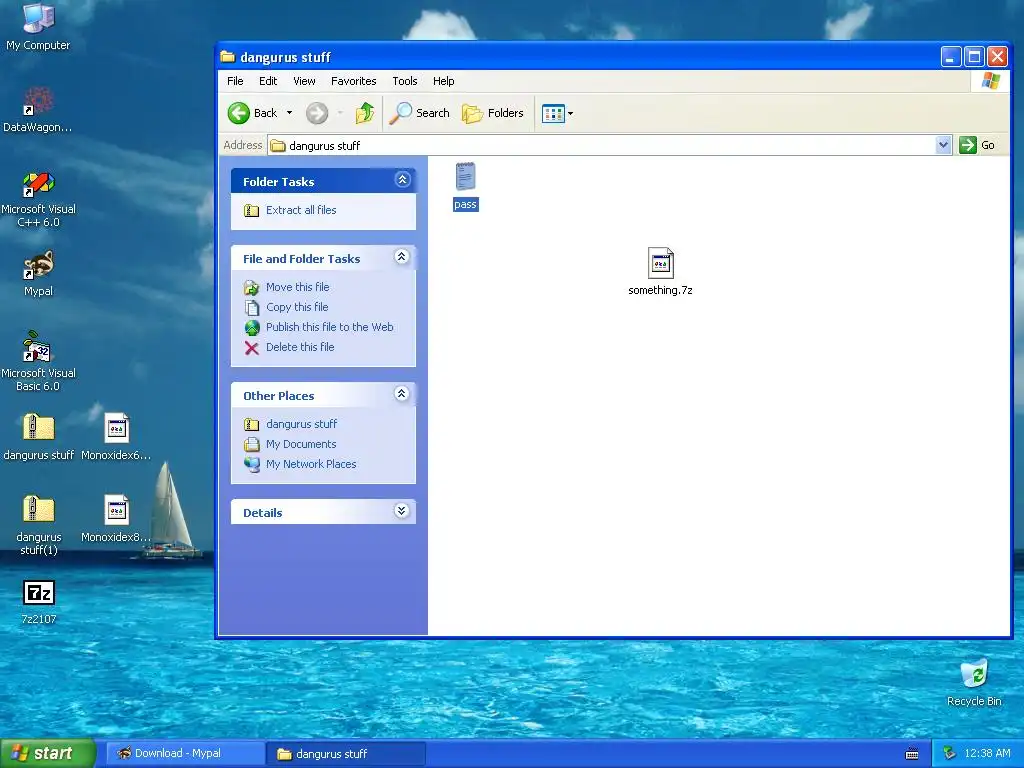Open the Search pane
The width and height of the screenshot is (1024, 768).
(419, 113)
